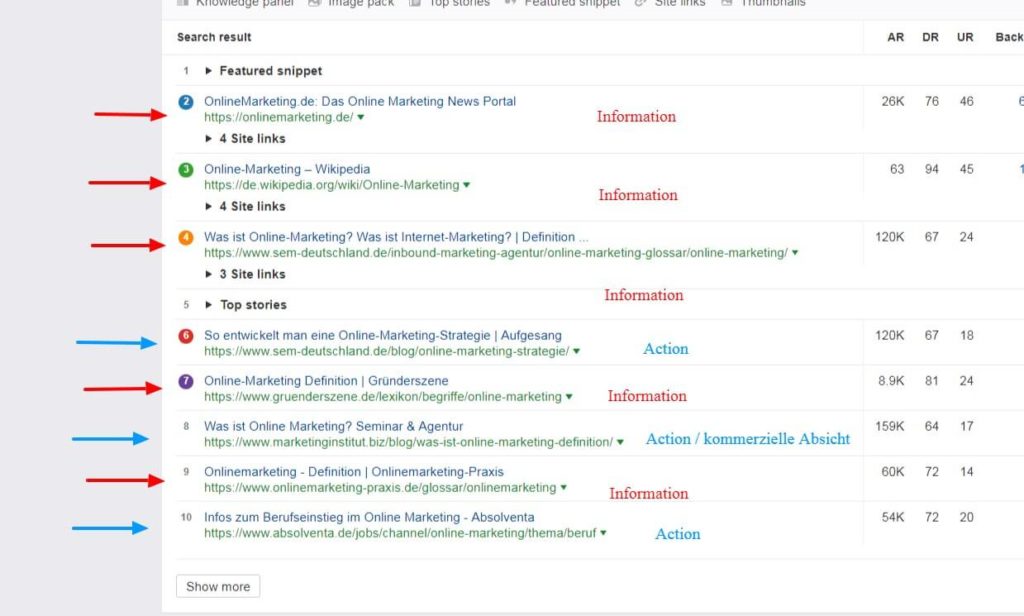The height and width of the screenshot is (616, 1024).
Task: Click the red position 6 badge
Action: click(186, 336)
